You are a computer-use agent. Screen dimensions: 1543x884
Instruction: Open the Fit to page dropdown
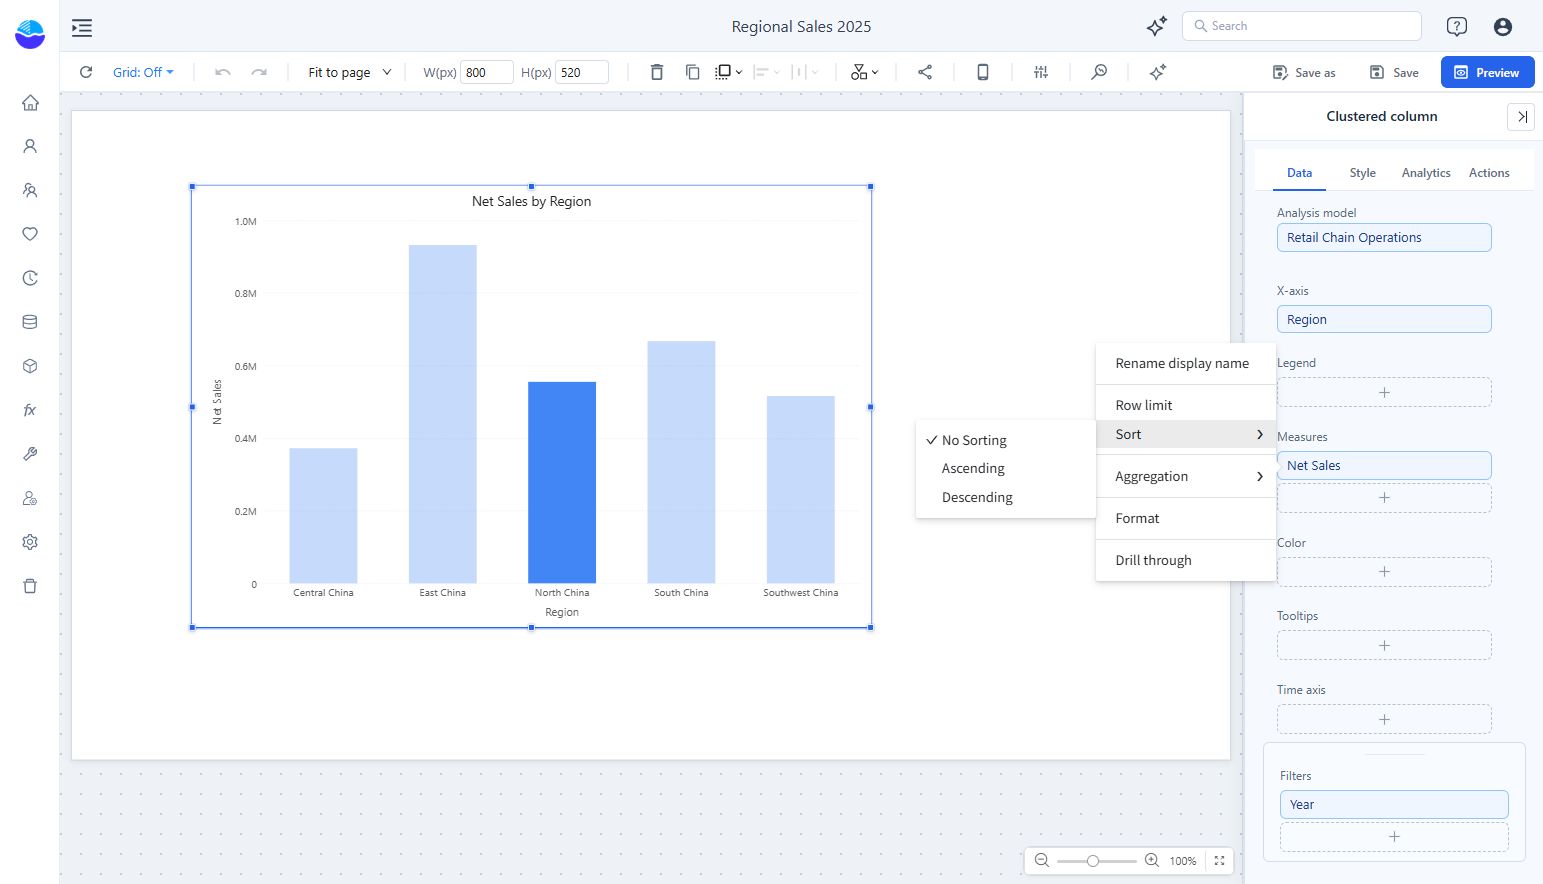pos(350,72)
